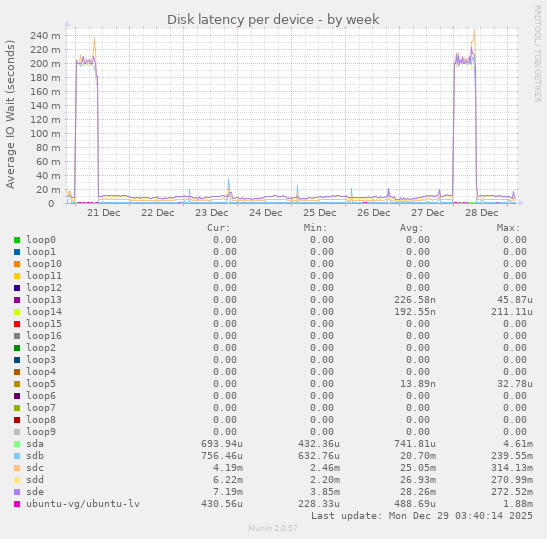Click the loop13 purple legend swatch

(x=17, y=300)
